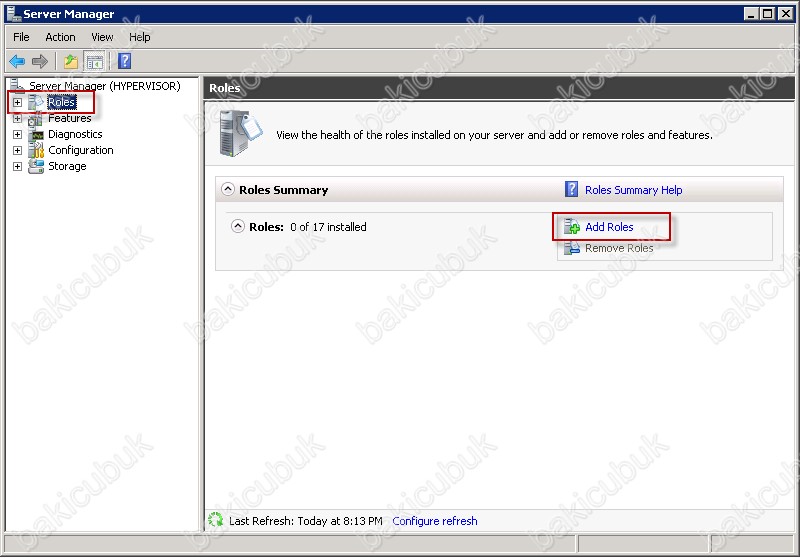Click the Server Manager title bar icon
The image size is (800, 558).
(13, 13)
